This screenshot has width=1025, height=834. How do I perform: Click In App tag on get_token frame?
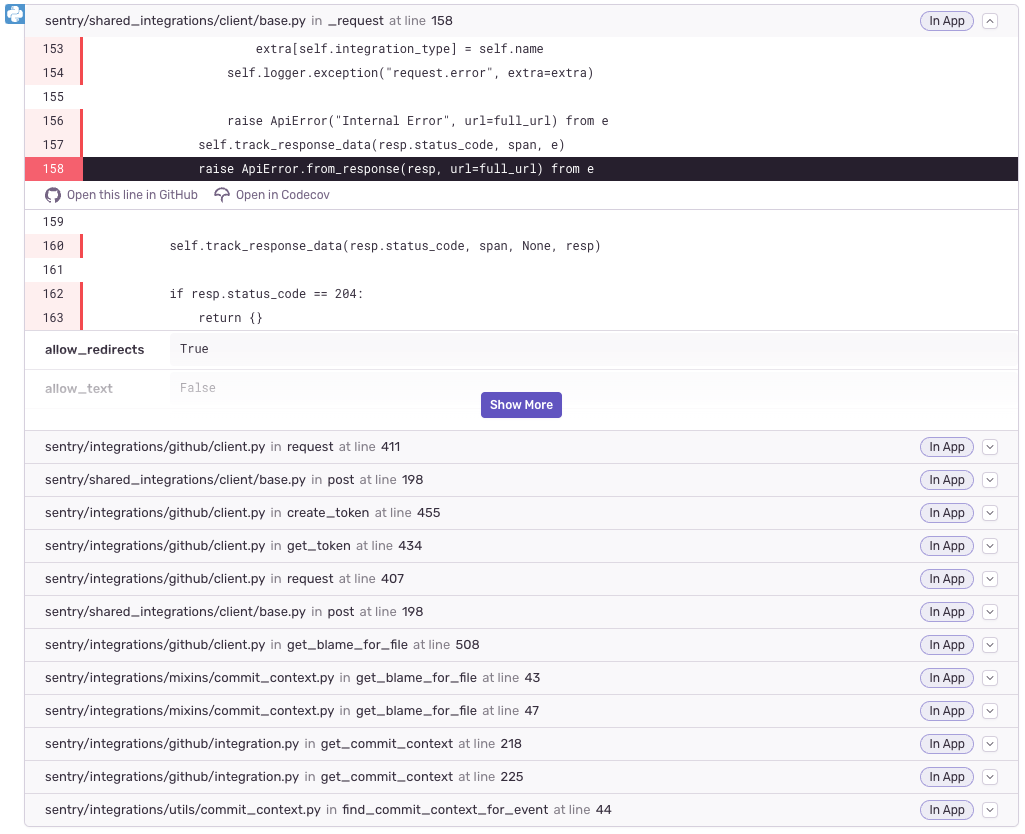click(x=947, y=546)
